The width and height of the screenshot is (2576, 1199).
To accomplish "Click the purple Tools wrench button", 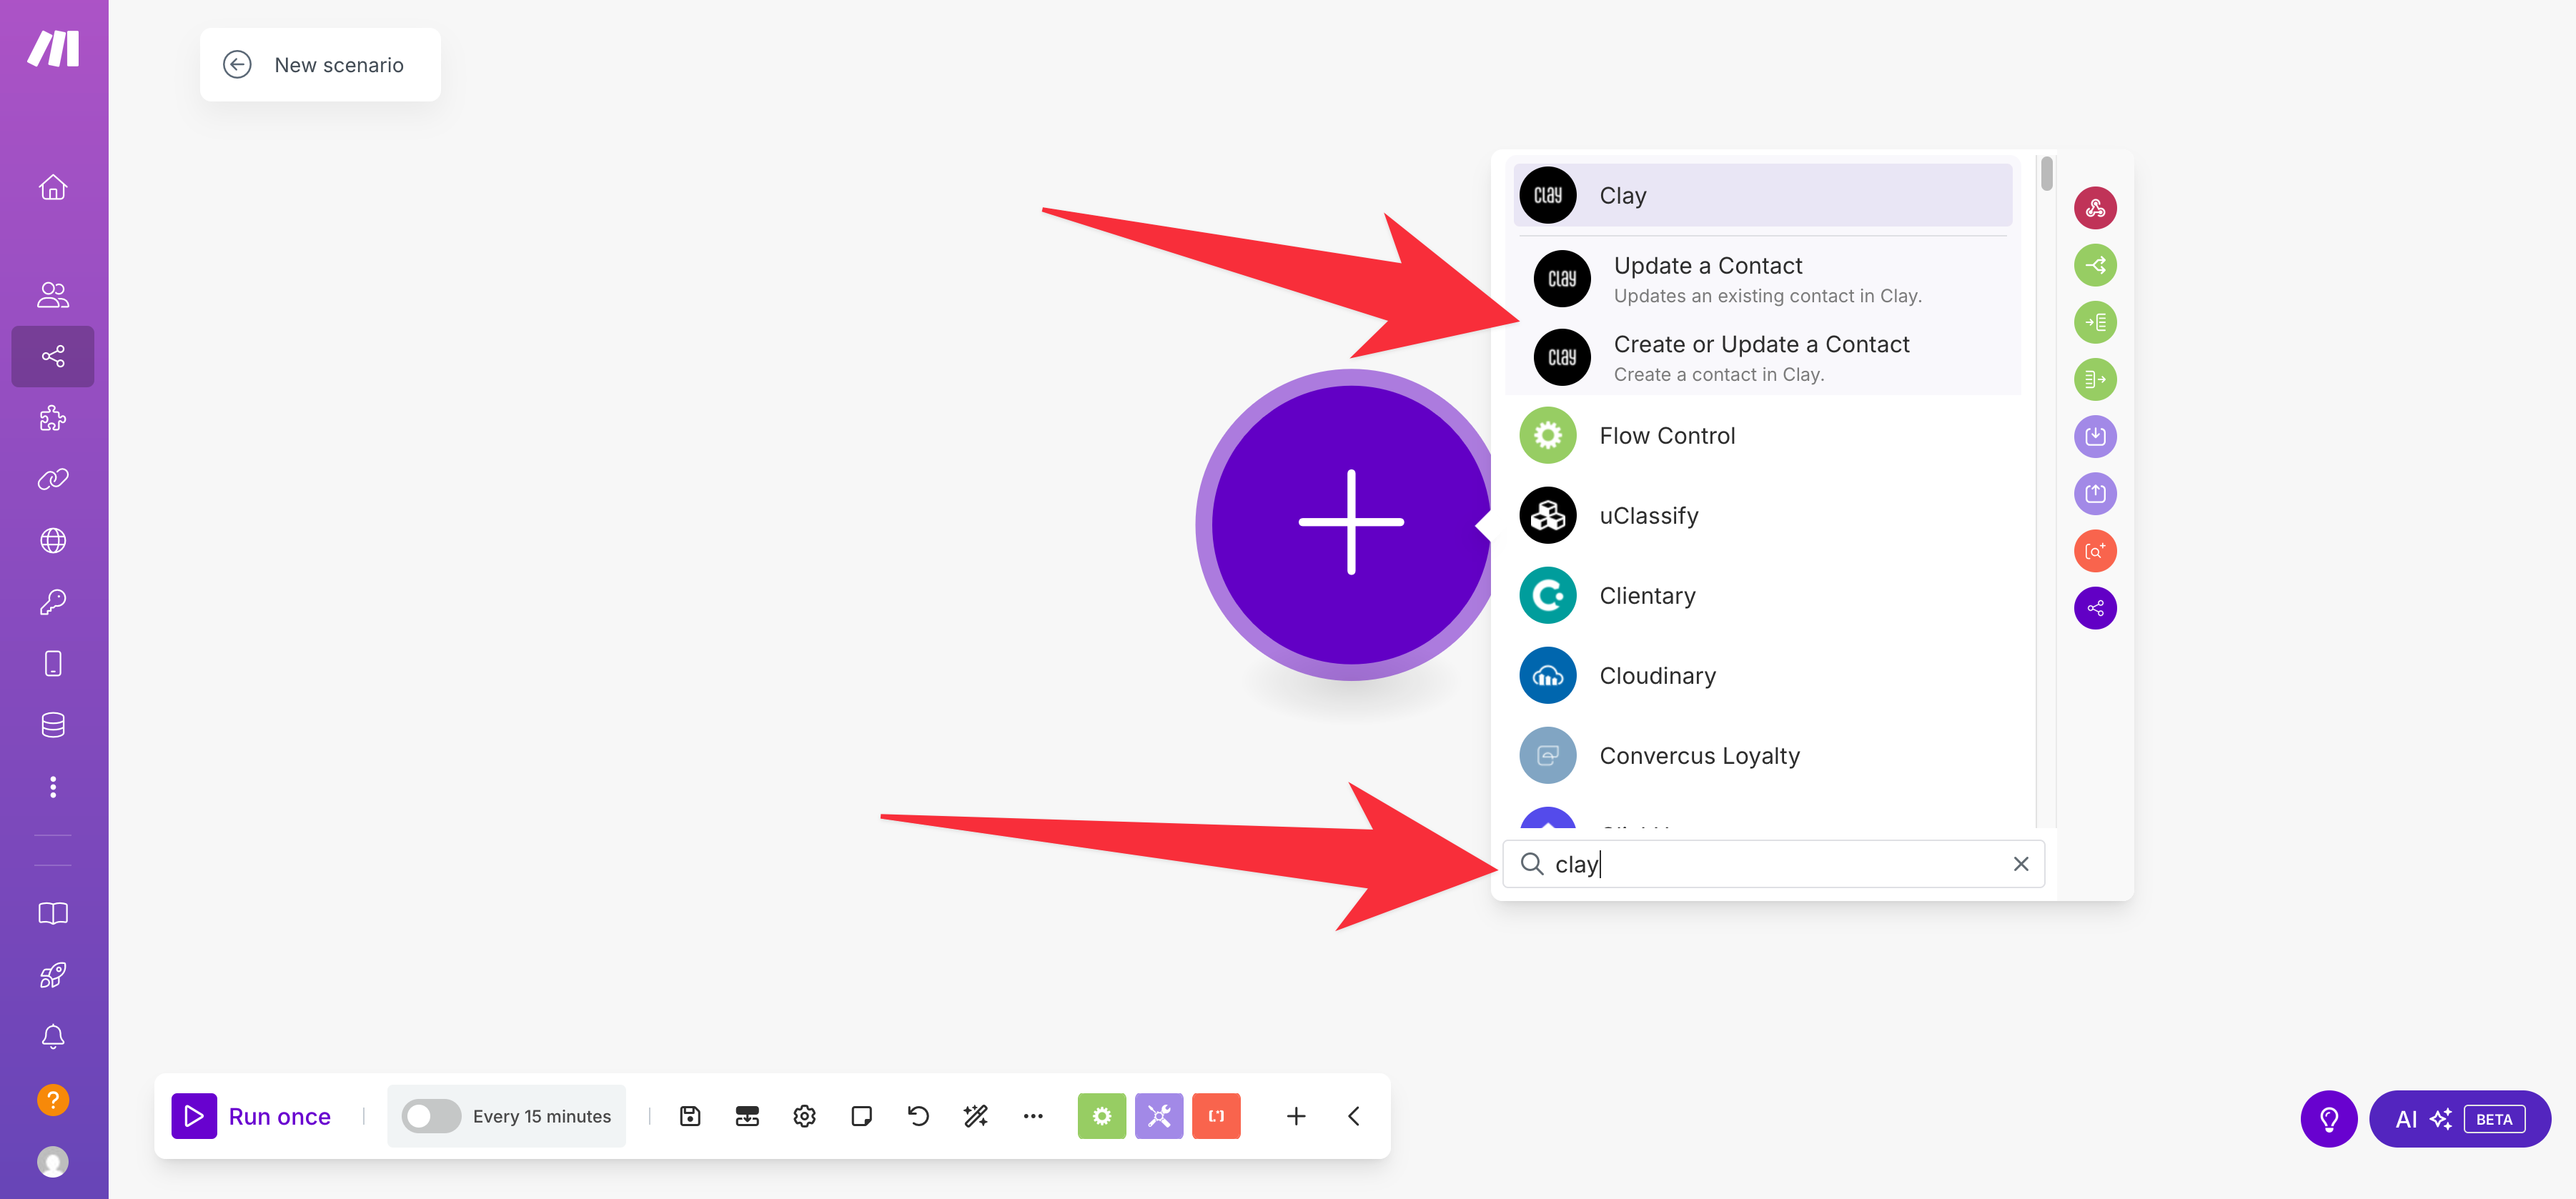I will click(x=1159, y=1116).
